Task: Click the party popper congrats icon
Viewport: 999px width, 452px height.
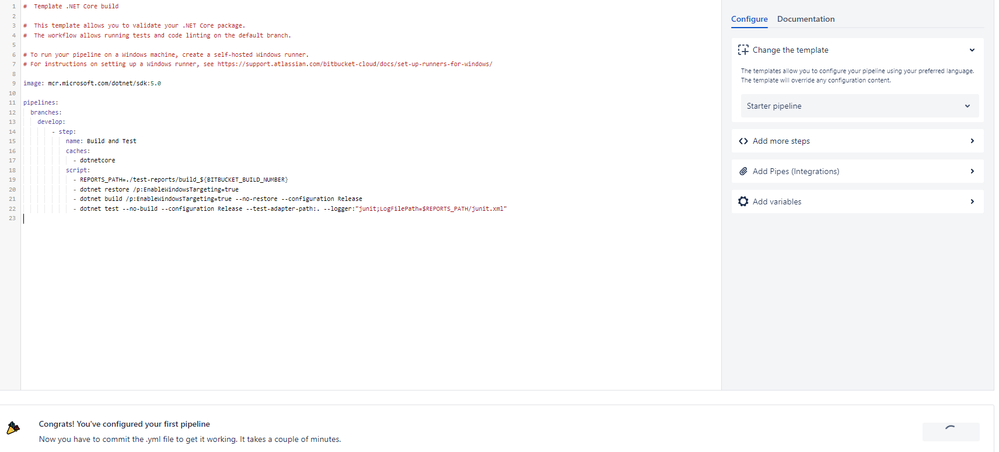Action: (x=13, y=428)
